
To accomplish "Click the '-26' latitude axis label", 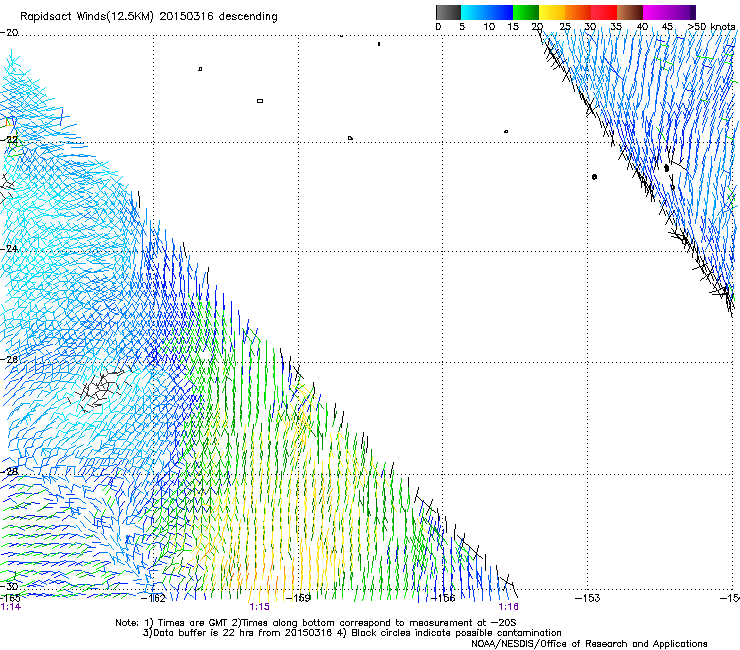I will click(9, 359).
